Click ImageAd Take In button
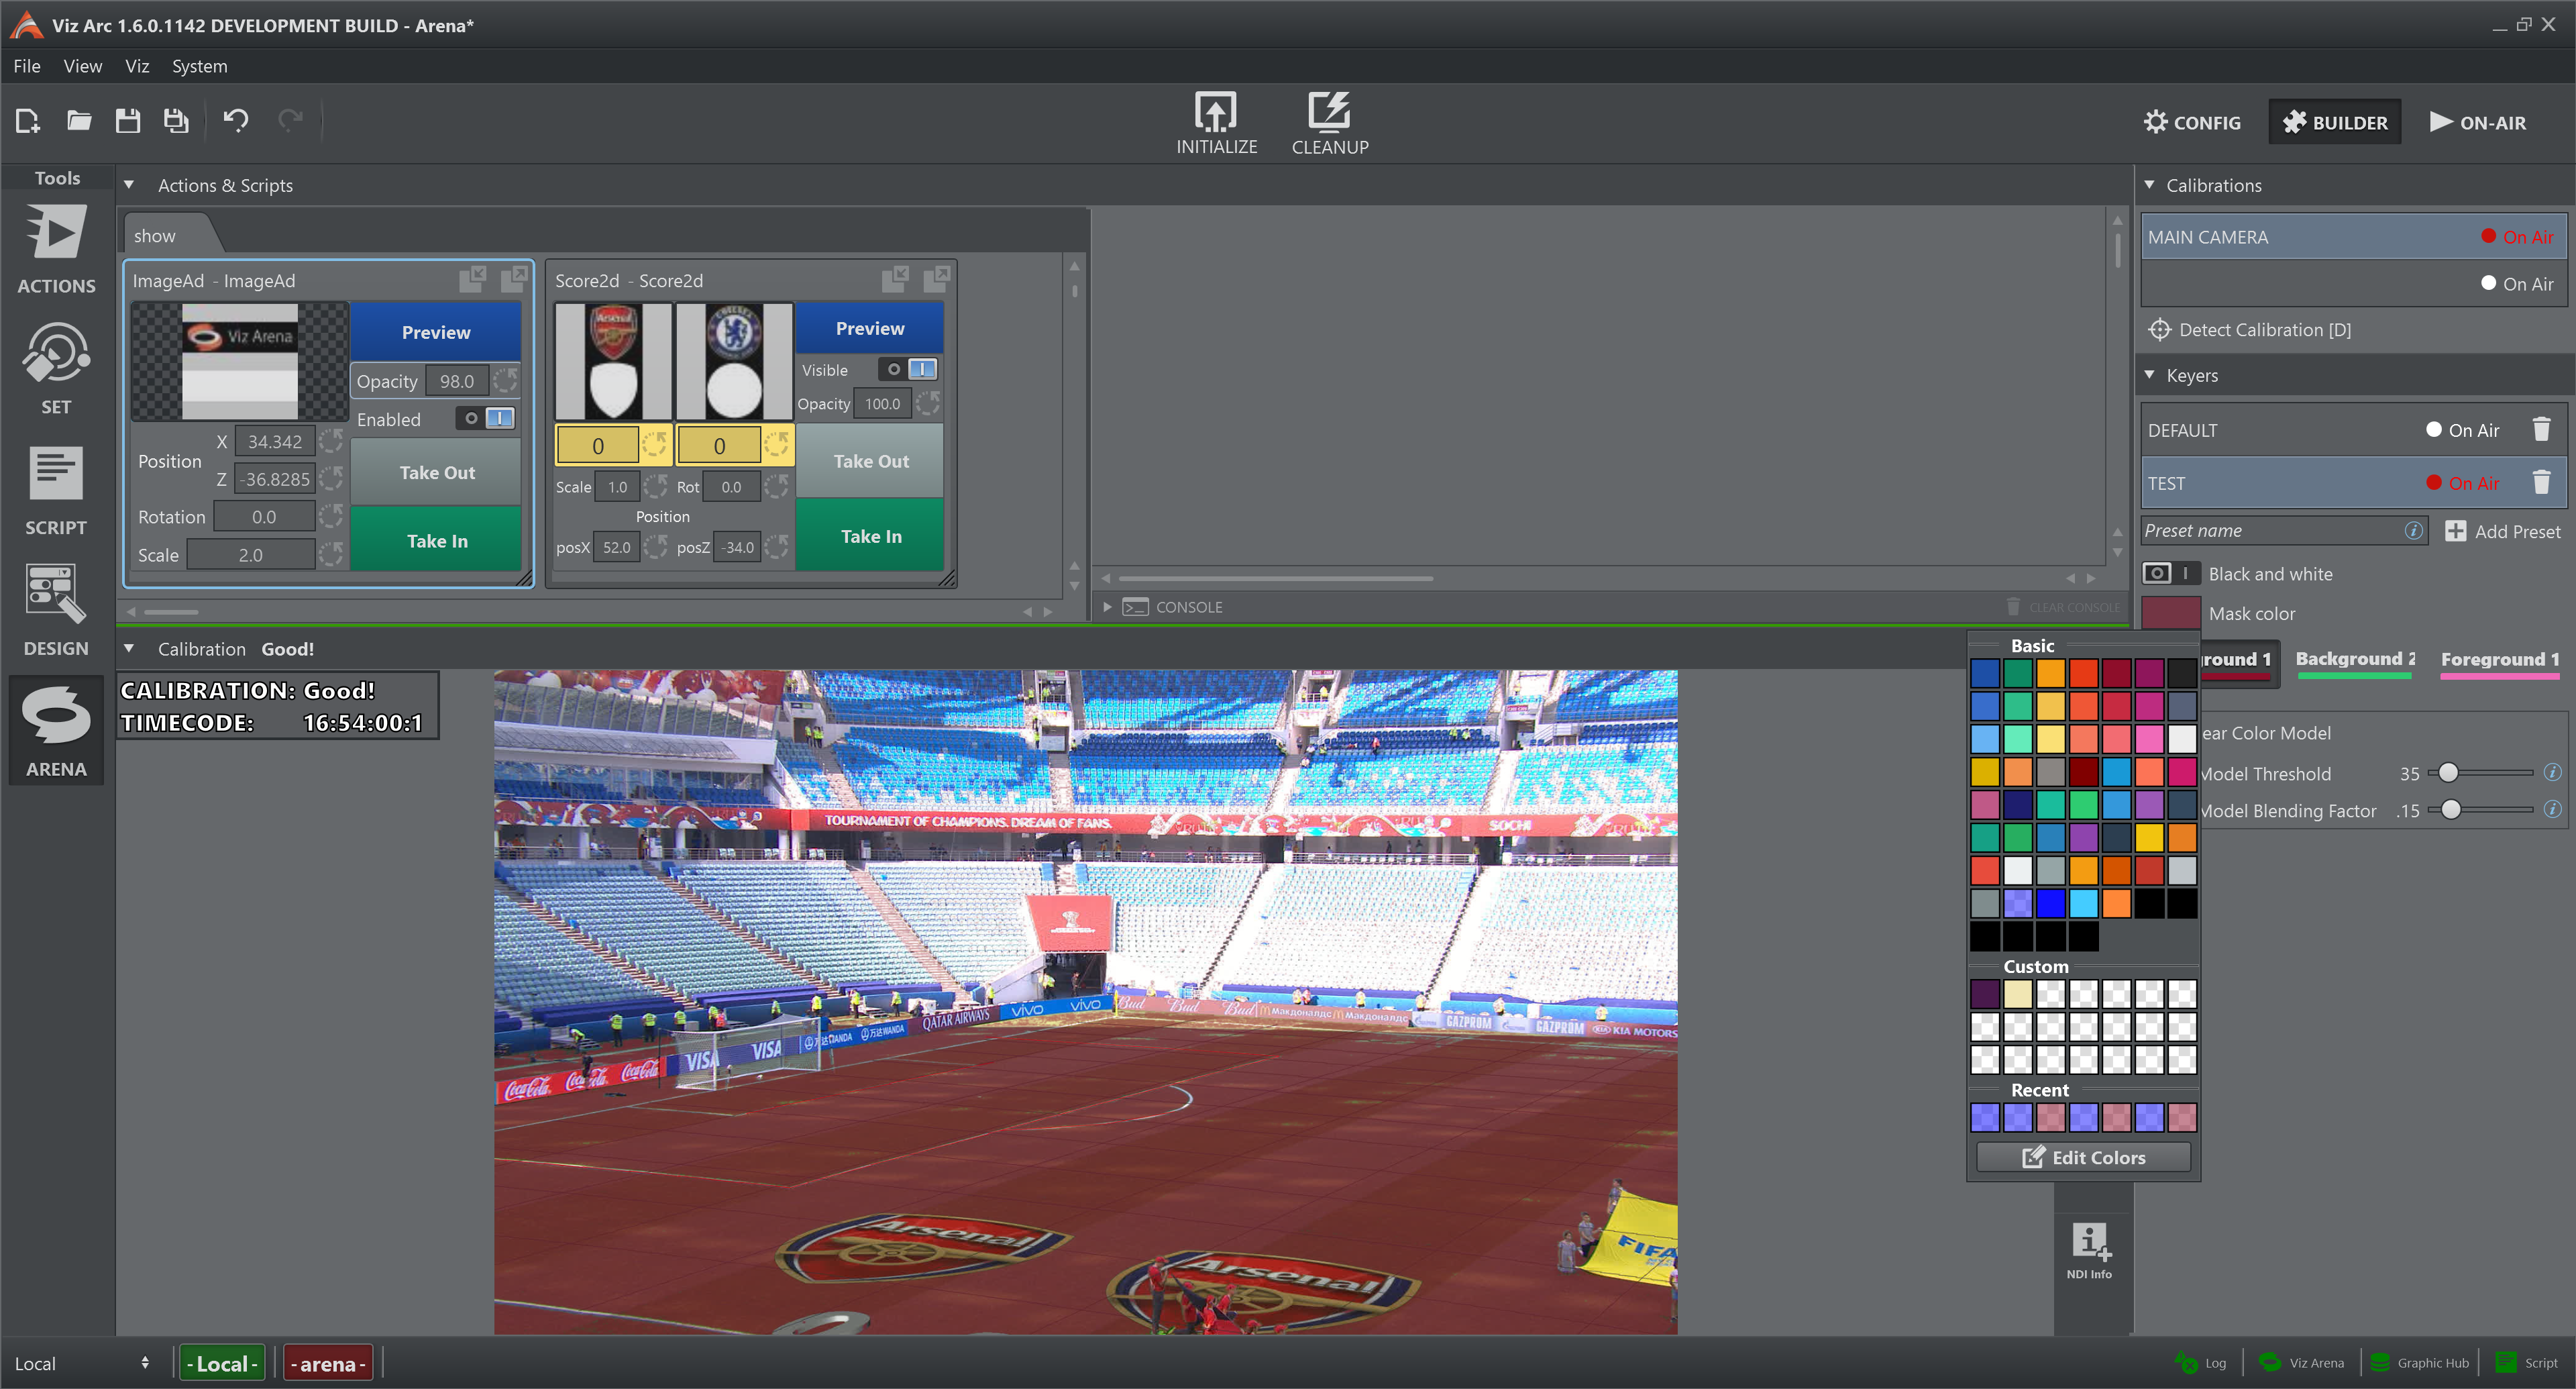This screenshot has width=2576, height=1389. [x=437, y=541]
